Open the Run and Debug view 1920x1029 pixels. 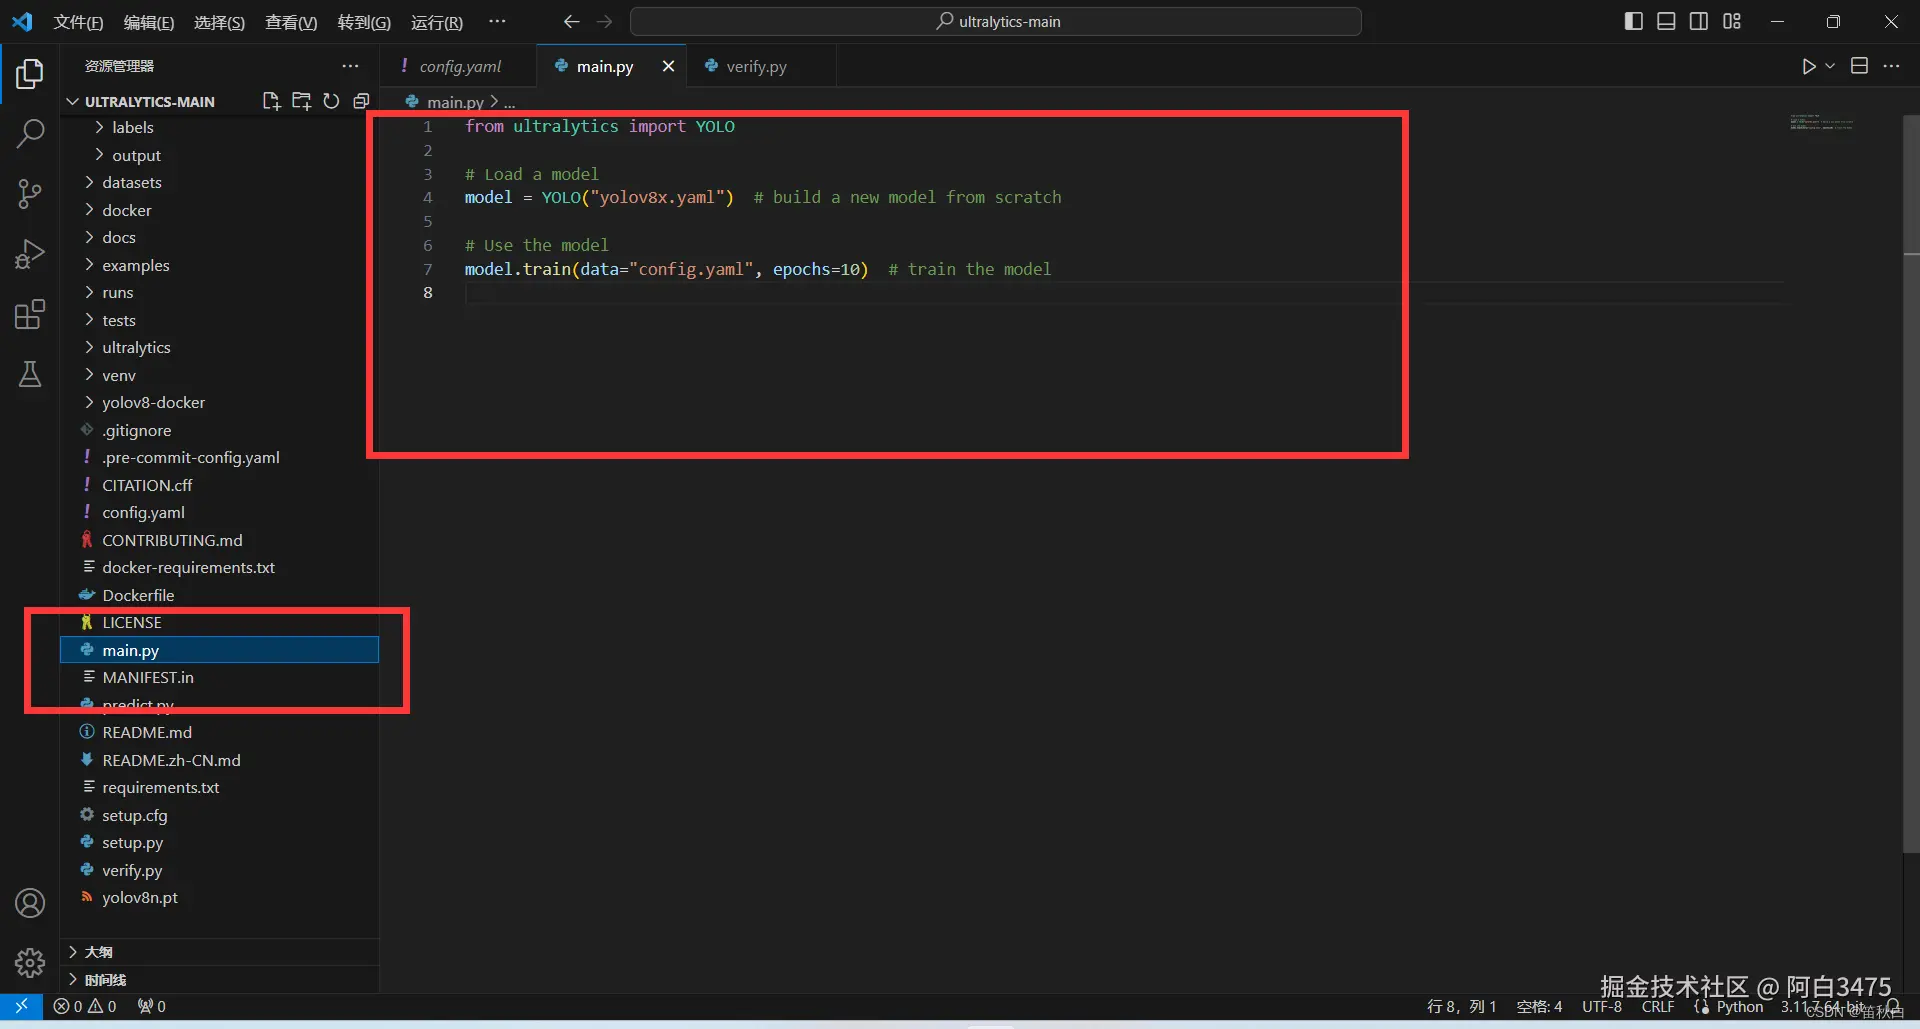click(30, 254)
